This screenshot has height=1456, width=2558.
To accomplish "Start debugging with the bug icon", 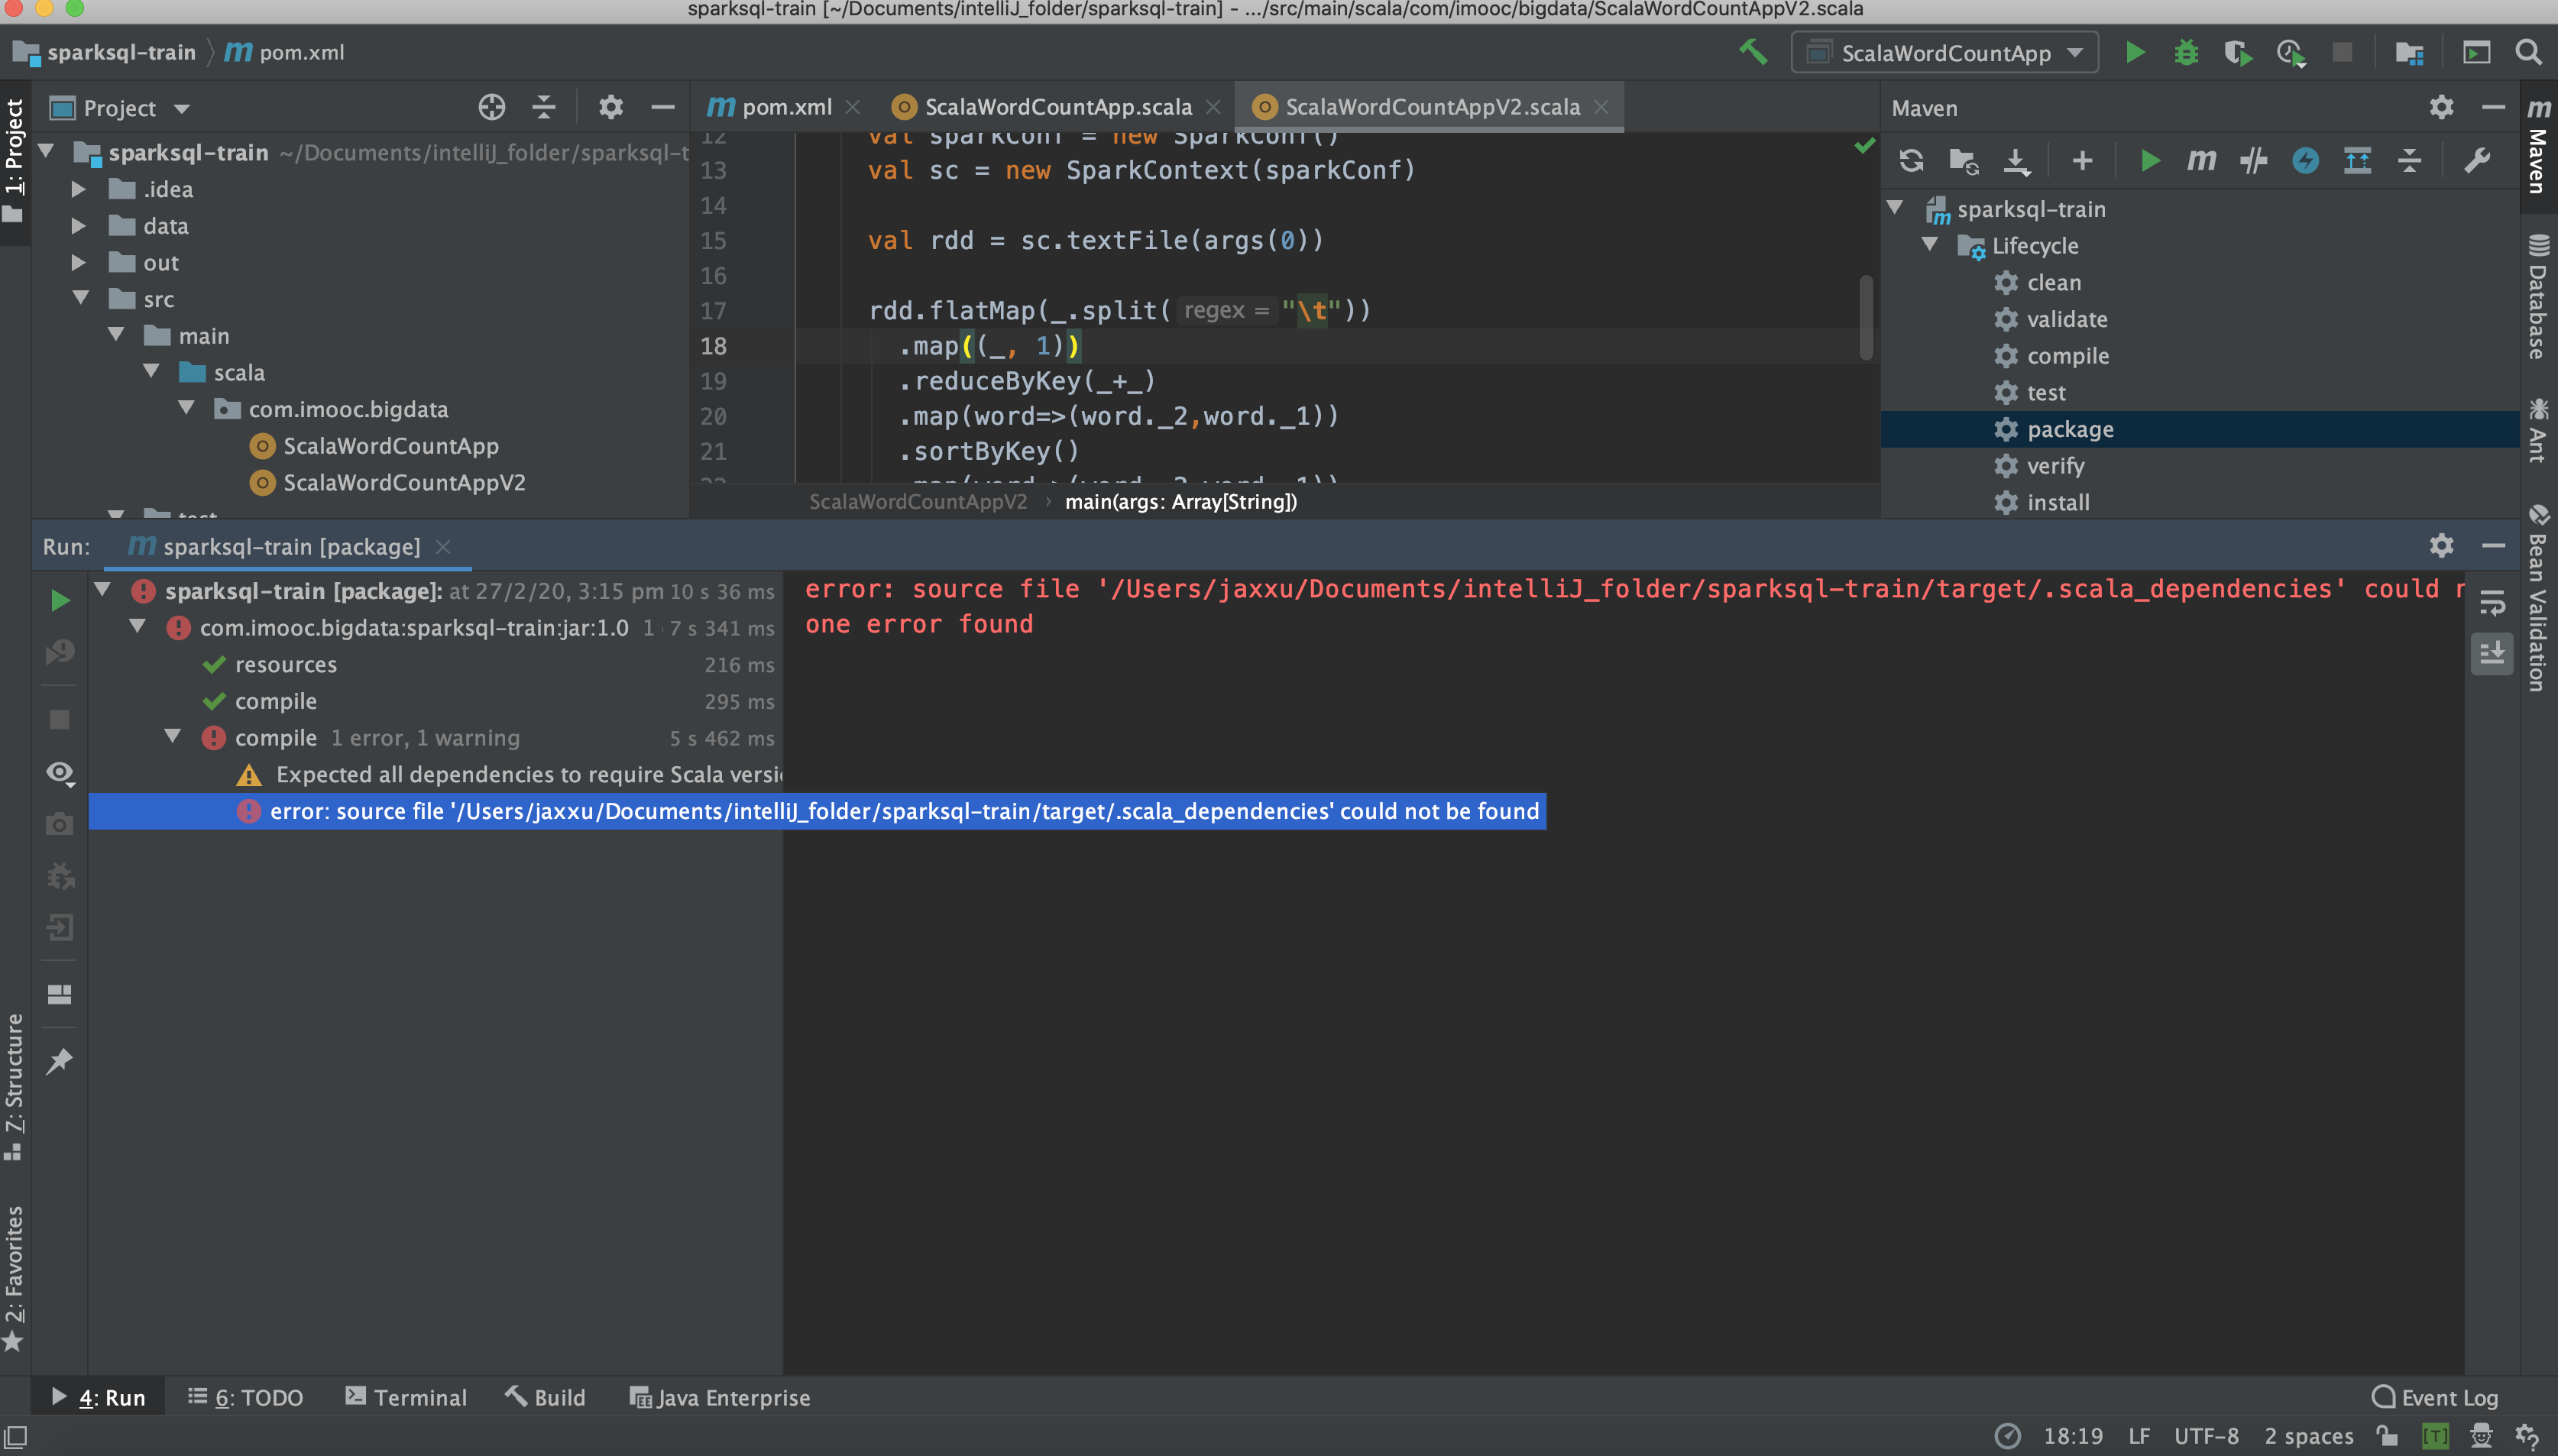I will click(x=2186, y=52).
